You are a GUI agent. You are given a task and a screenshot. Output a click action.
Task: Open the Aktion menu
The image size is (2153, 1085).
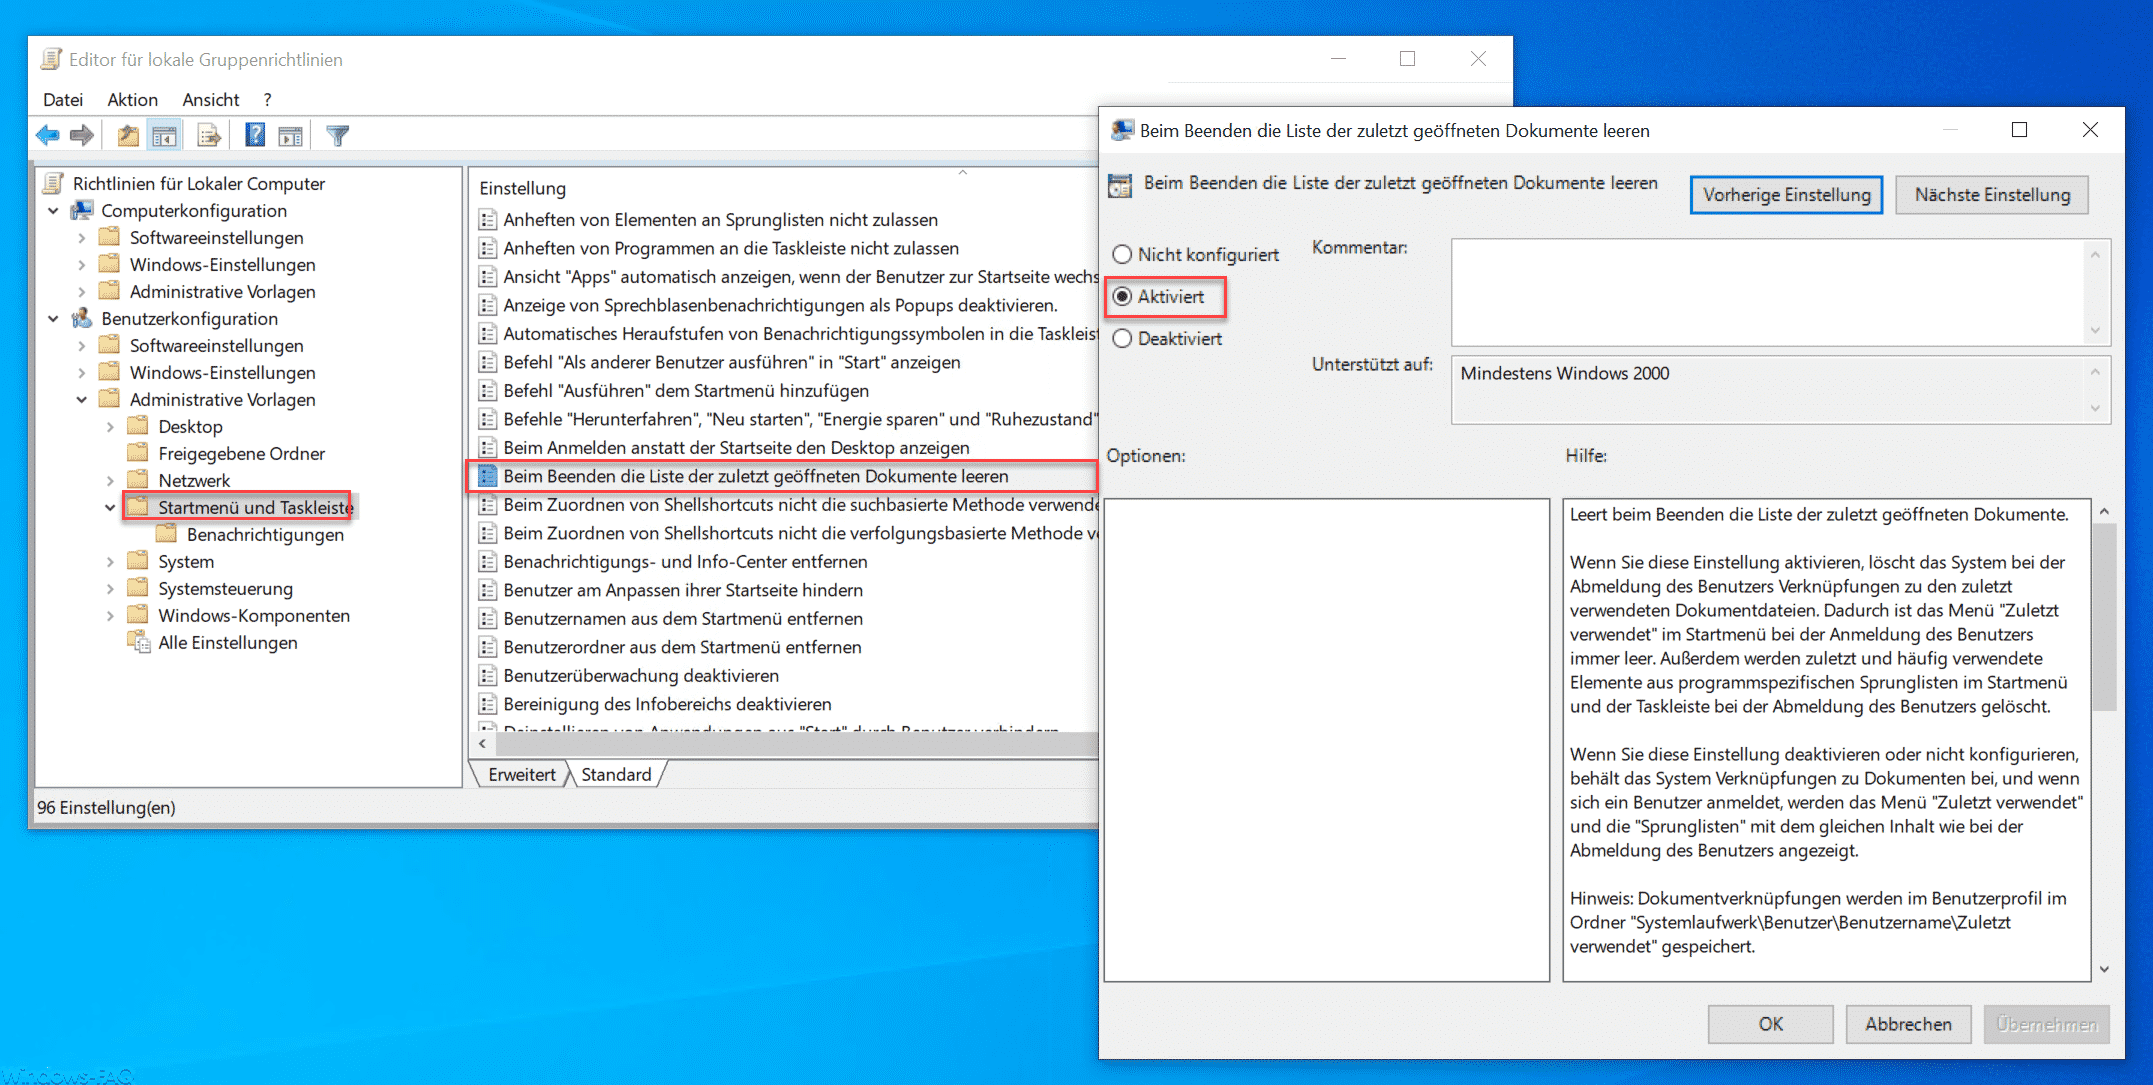pos(132,99)
